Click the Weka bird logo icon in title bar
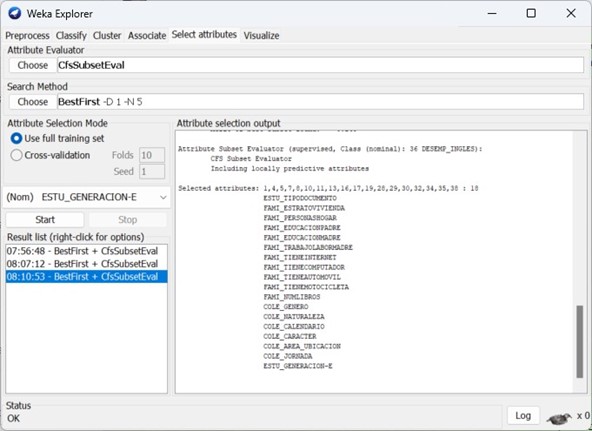Viewport: 592px width, 431px height. tap(15, 14)
